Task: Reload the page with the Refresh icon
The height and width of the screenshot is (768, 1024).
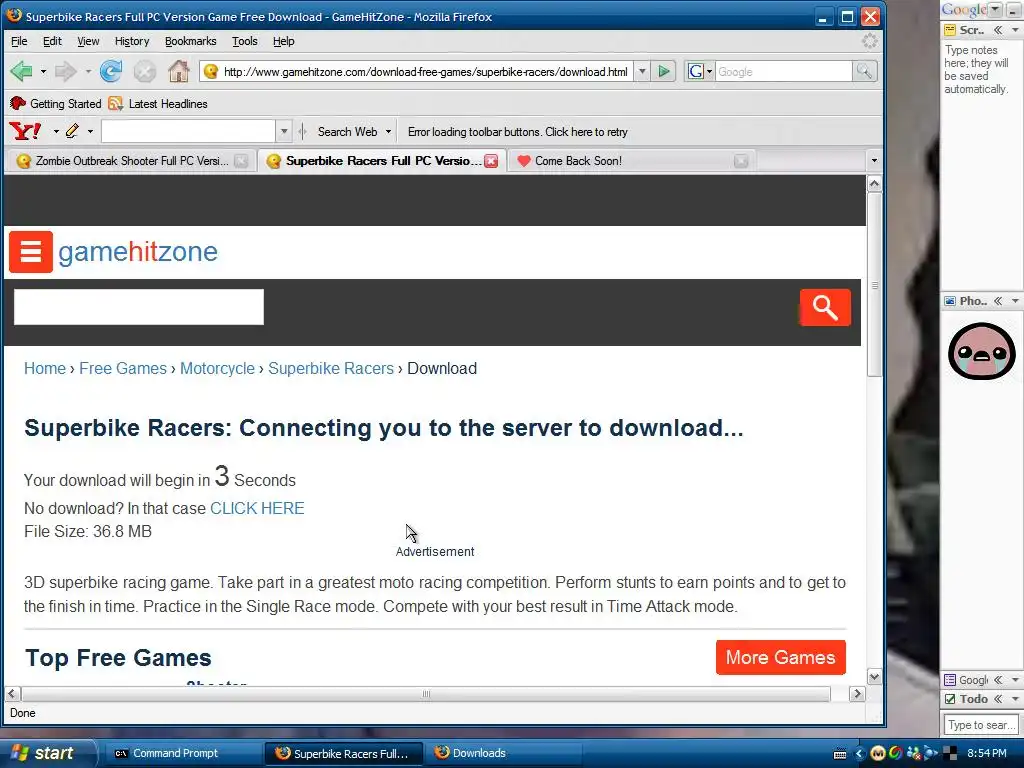Action: (111, 71)
